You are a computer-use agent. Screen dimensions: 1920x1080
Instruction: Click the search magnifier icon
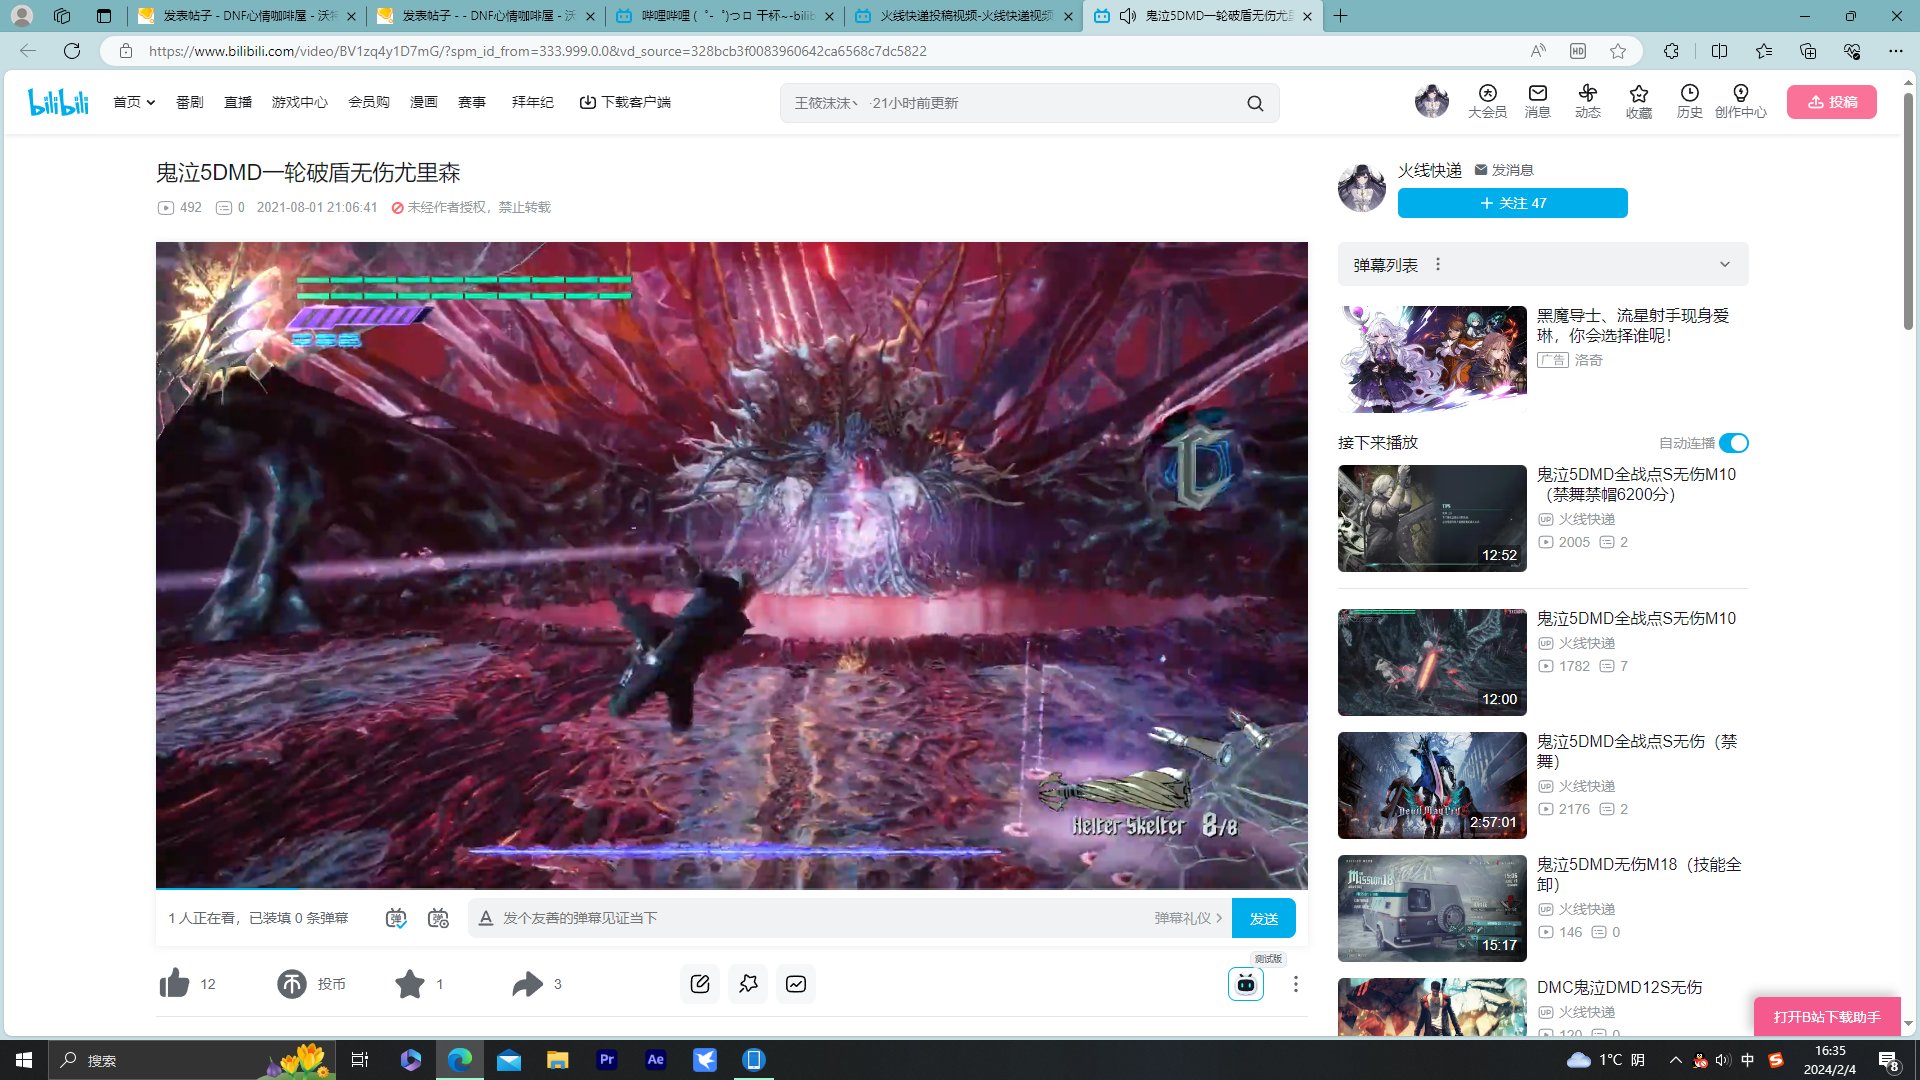tap(1255, 103)
